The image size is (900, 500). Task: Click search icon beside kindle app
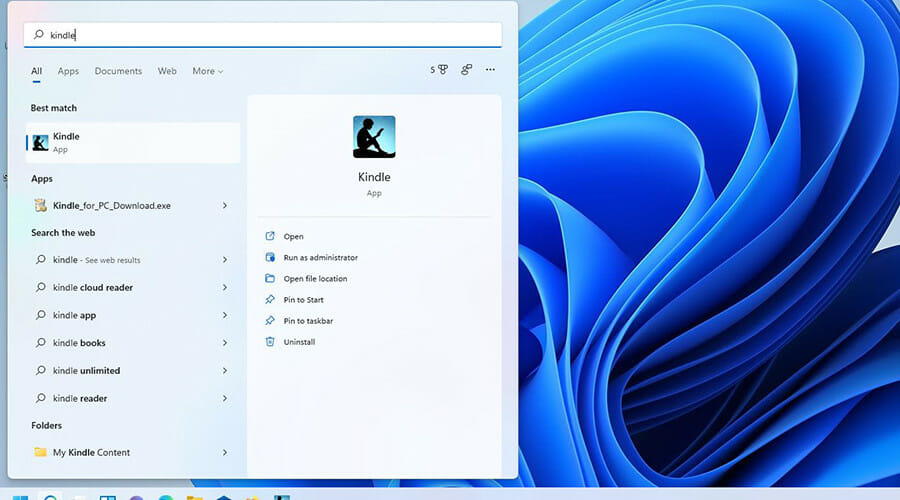[x=40, y=315]
